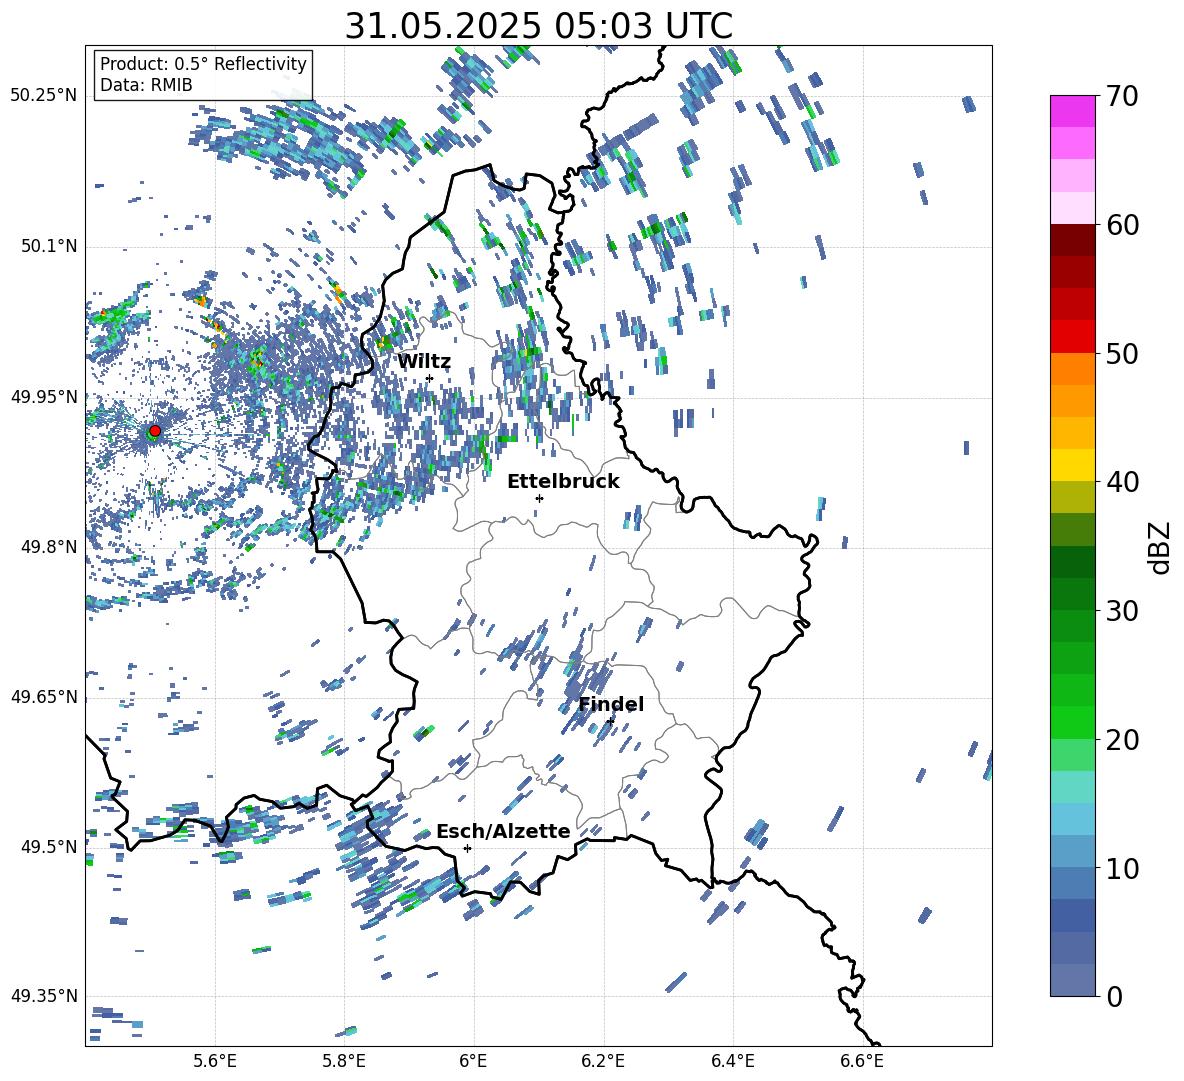This screenshot has width=1184, height=1081.
Task: Click the Findel location cross marker
Action: point(611,721)
